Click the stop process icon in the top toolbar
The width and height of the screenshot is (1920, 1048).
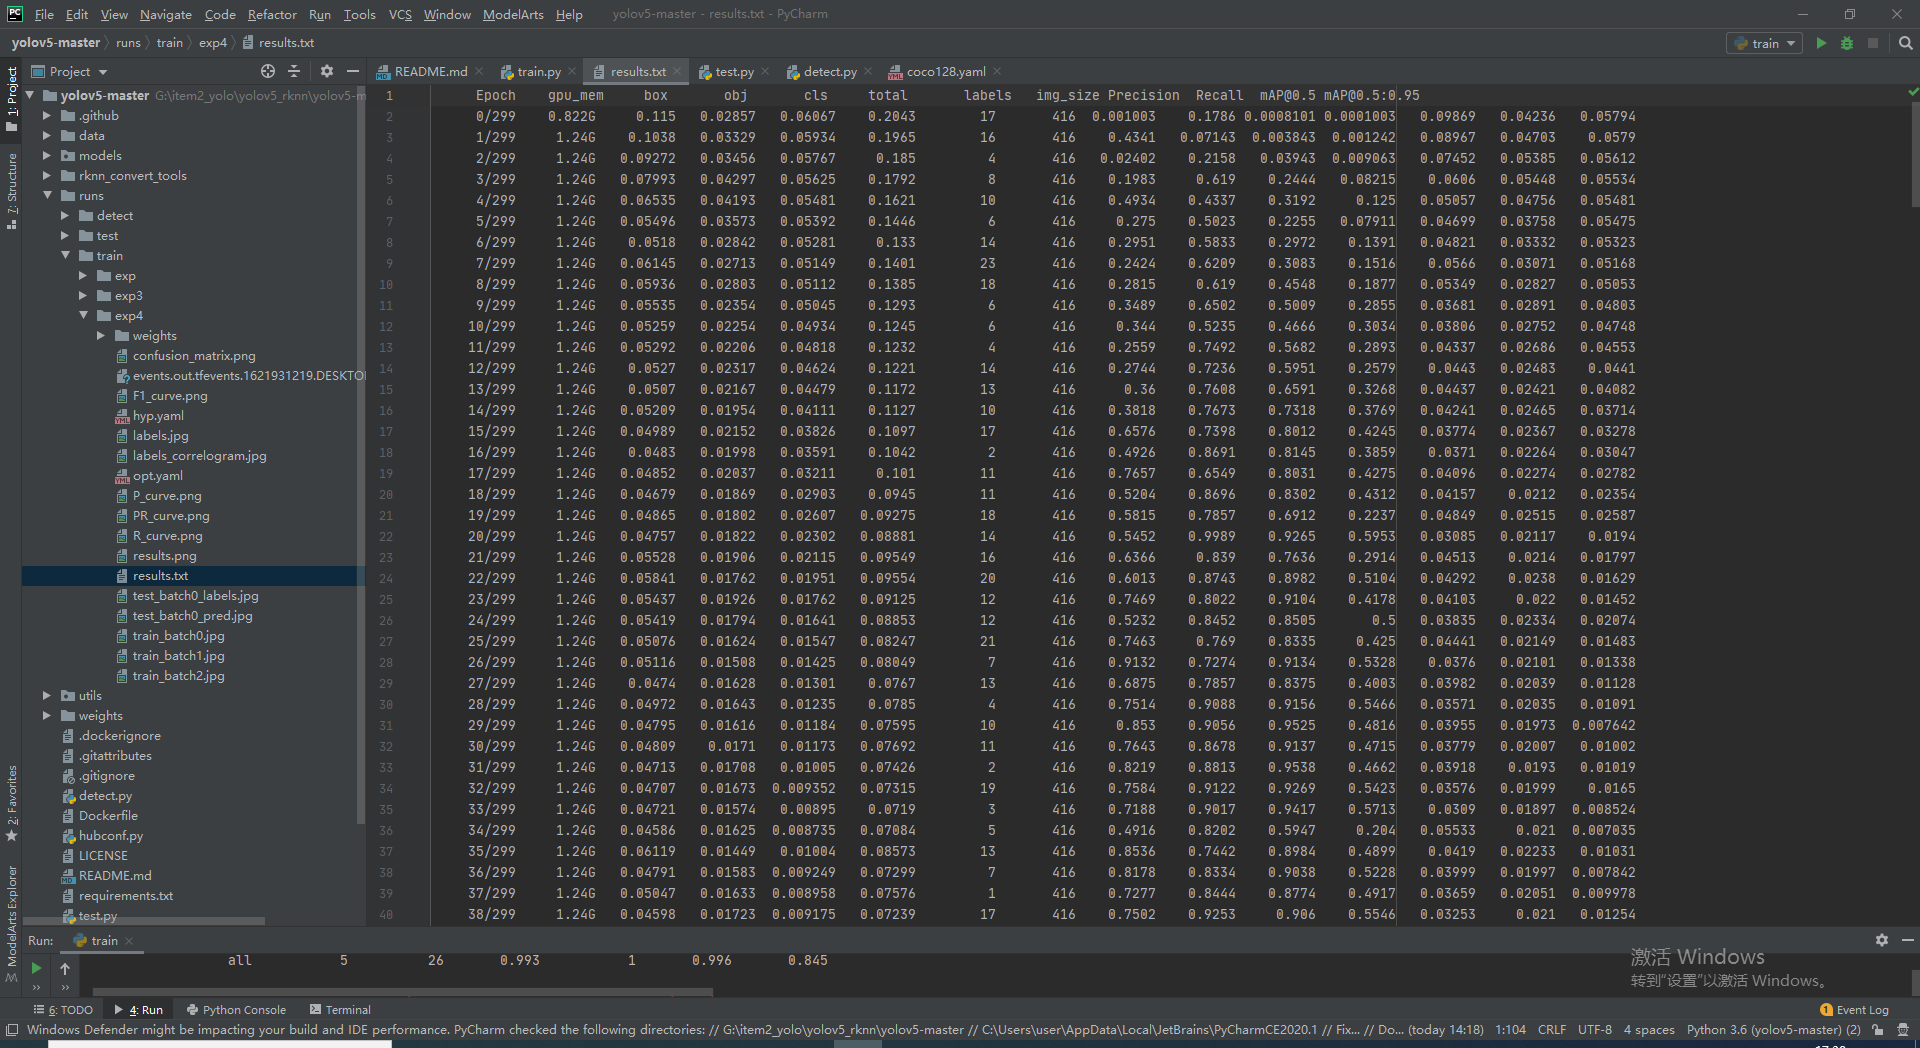point(1873,43)
